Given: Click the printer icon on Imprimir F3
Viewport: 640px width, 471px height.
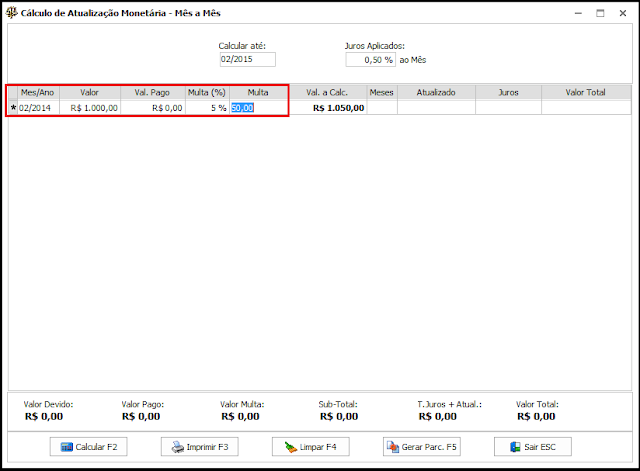Looking at the screenshot, I should coord(178,447).
